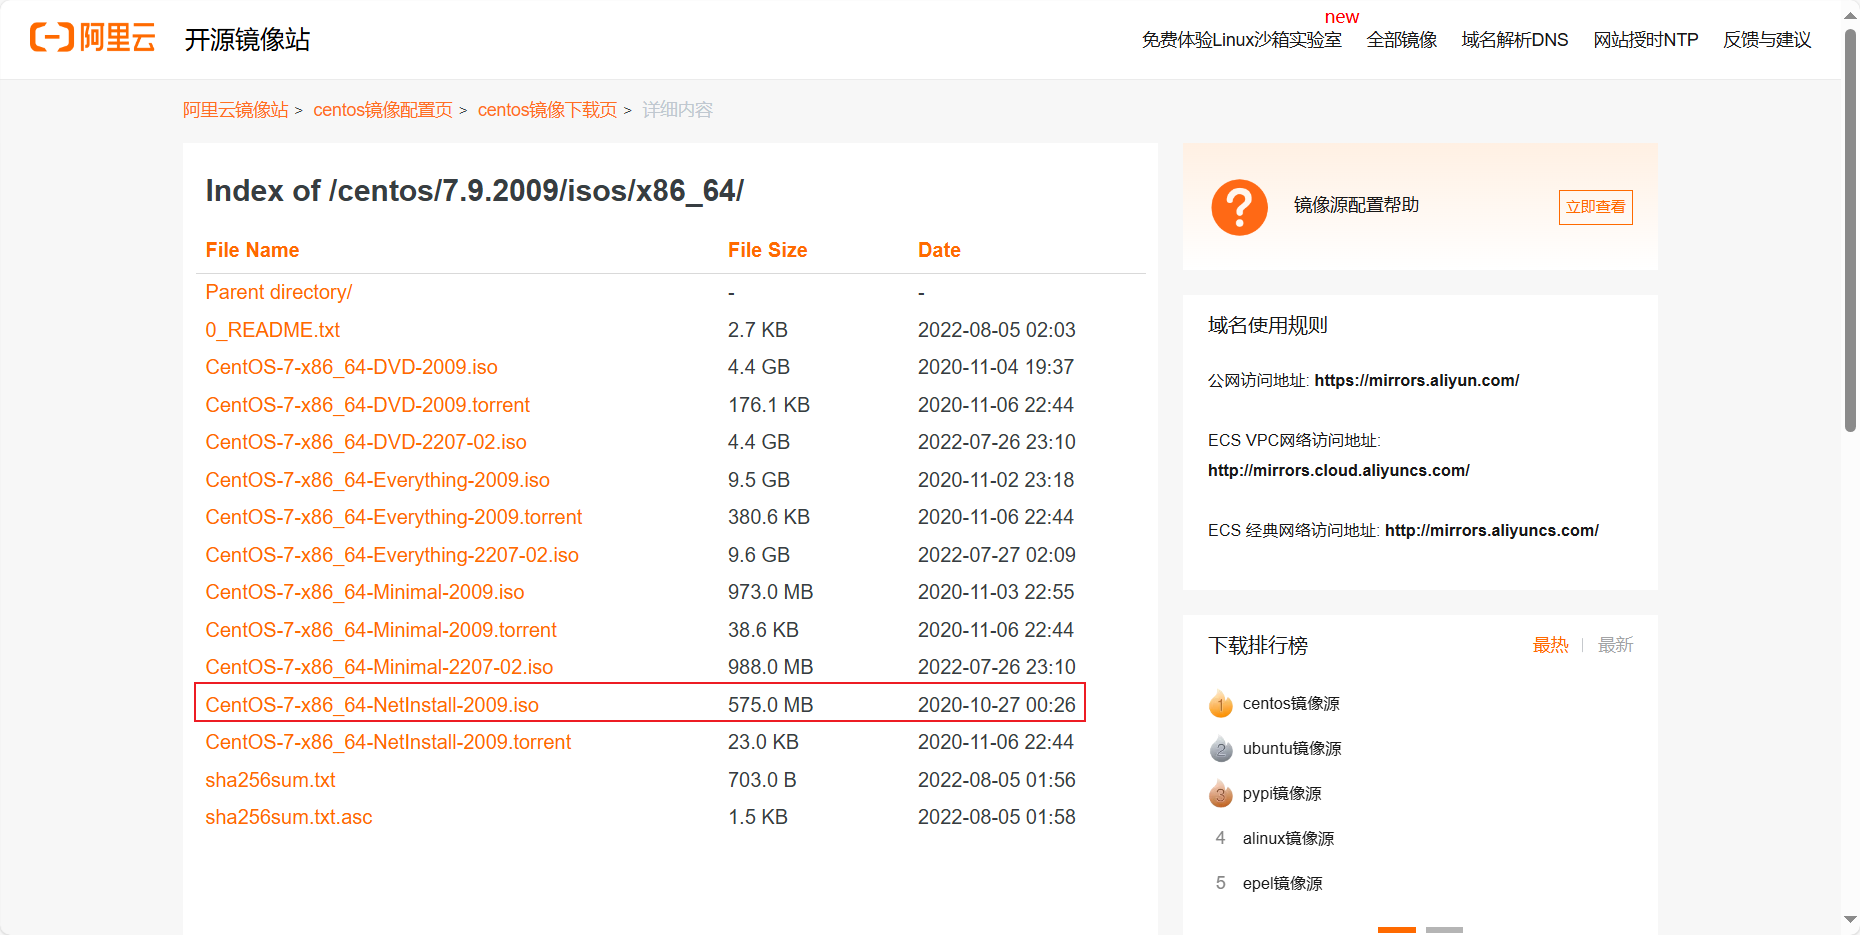The image size is (1860, 935).
Task: Click the page scrollbar up arrow
Action: click(x=1850, y=15)
